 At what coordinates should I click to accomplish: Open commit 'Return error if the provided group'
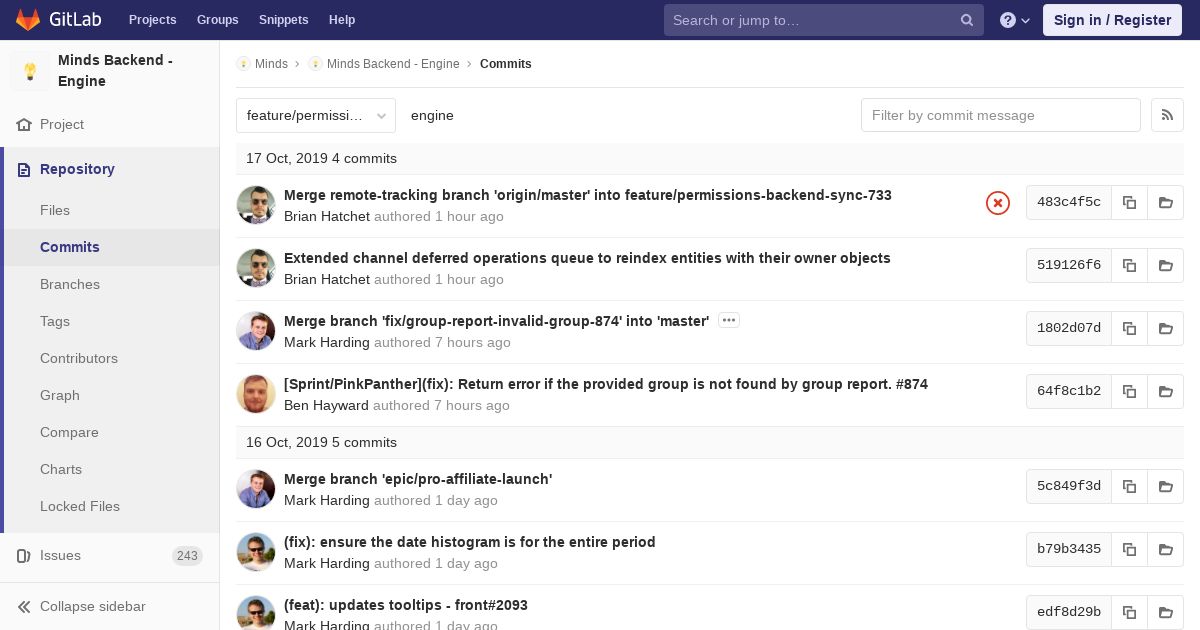click(x=606, y=384)
